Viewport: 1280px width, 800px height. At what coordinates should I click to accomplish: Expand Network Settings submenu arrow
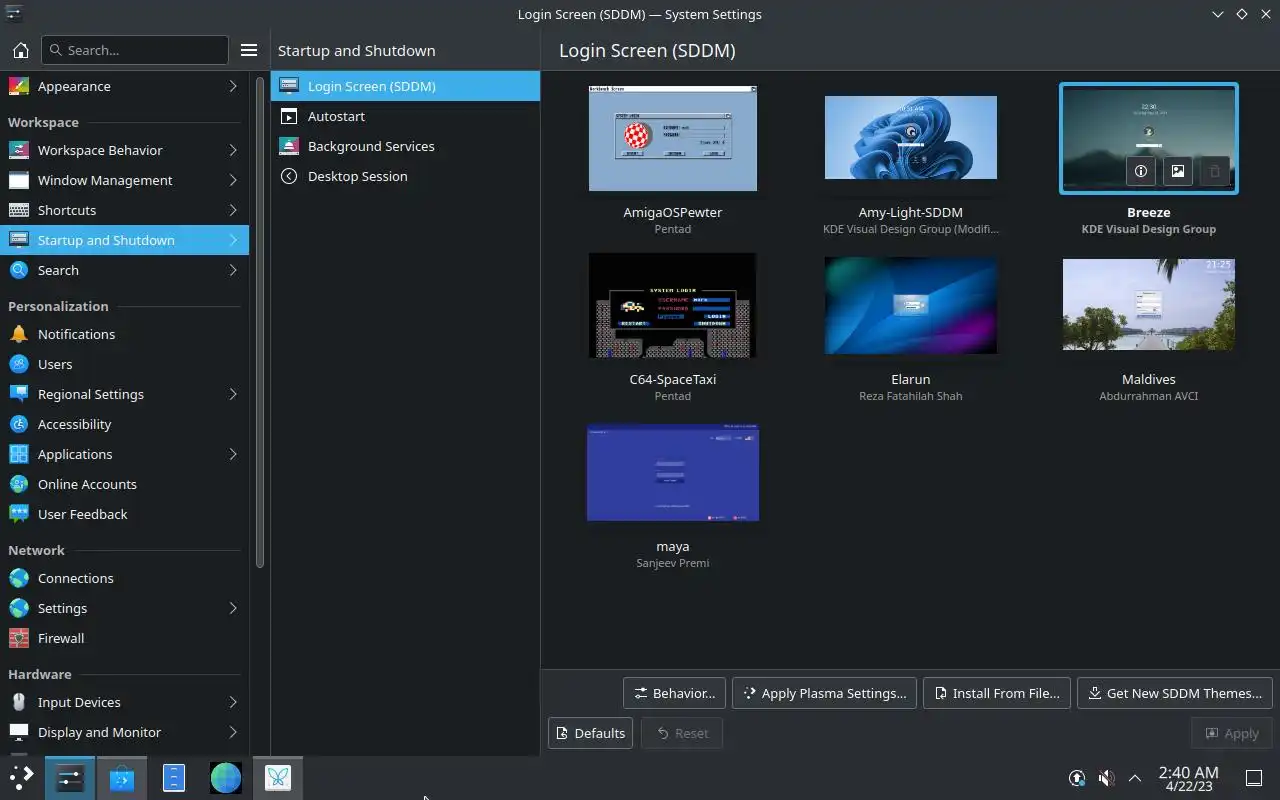[x=233, y=608]
